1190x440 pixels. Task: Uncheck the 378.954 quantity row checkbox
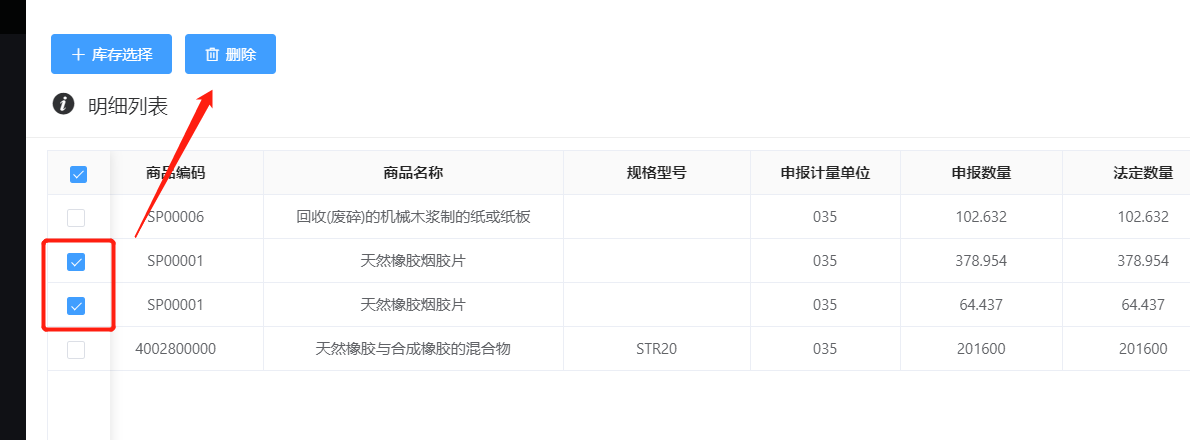tap(76, 262)
